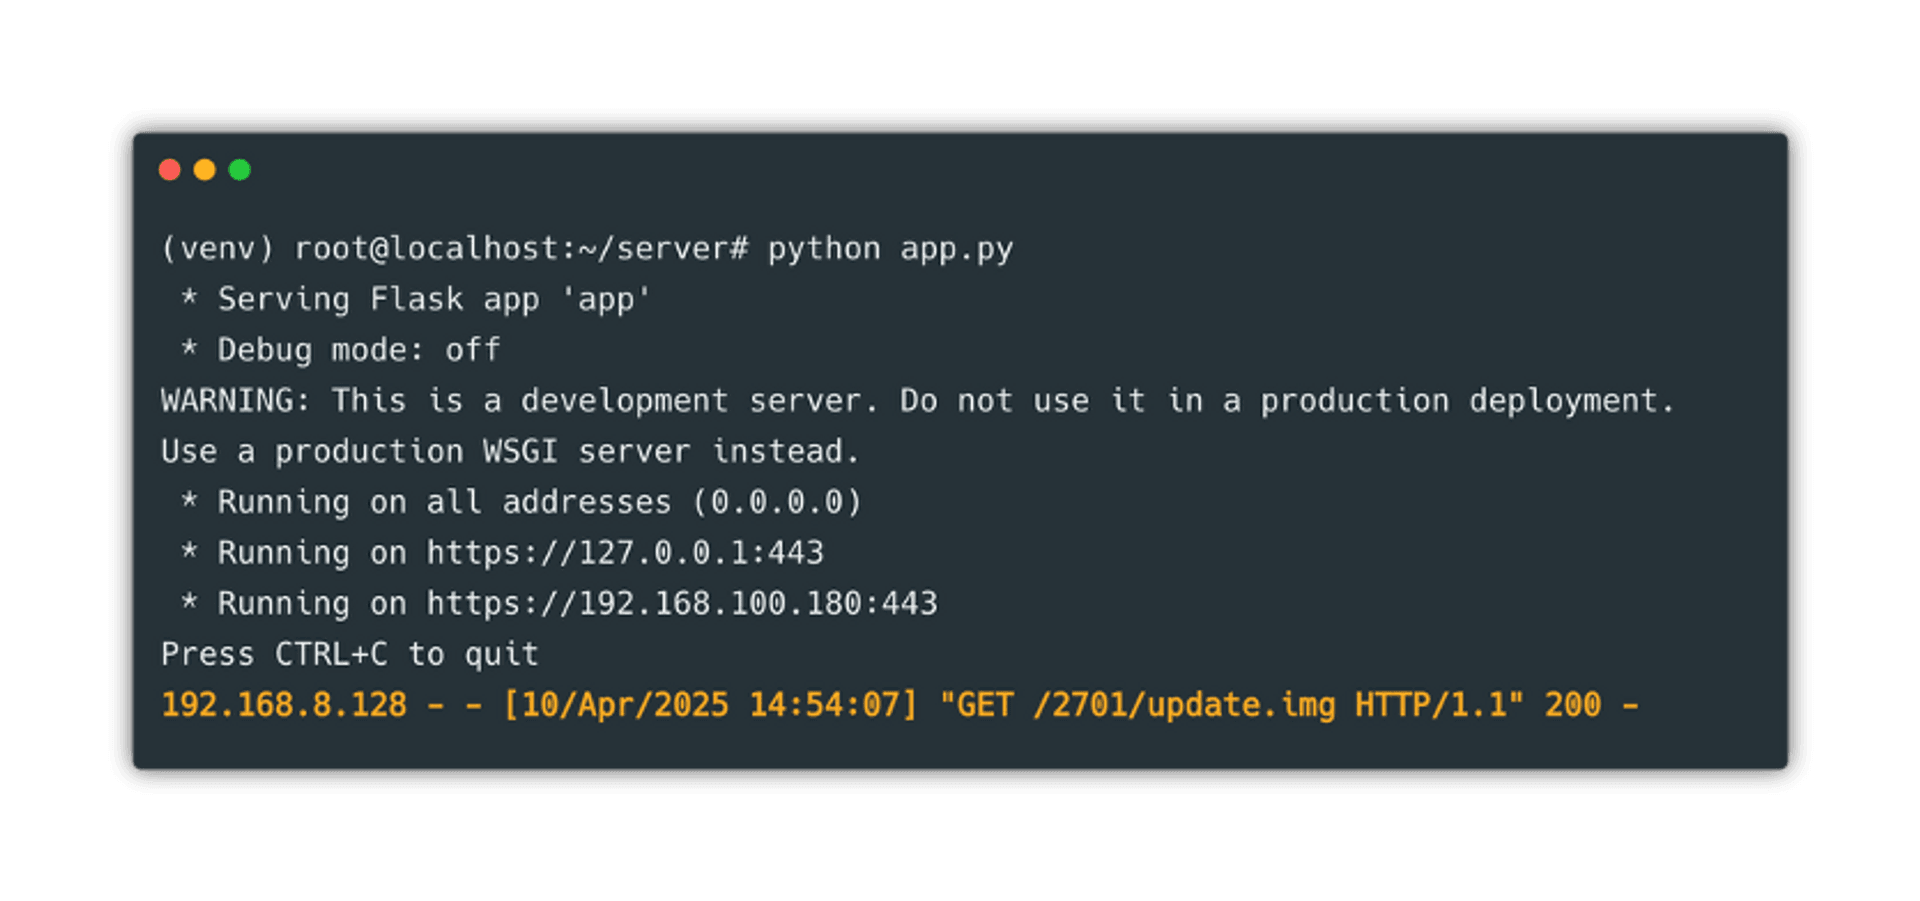Click the 'Debug mode: off' line
1920x901 pixels.
coord(340,350)
